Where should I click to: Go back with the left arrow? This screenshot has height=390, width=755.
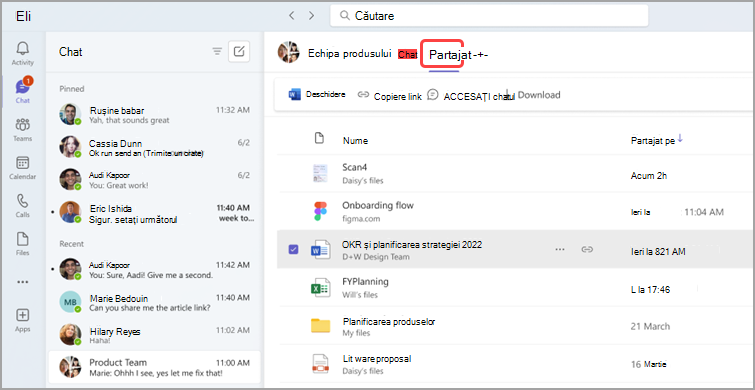pos(291,16)
